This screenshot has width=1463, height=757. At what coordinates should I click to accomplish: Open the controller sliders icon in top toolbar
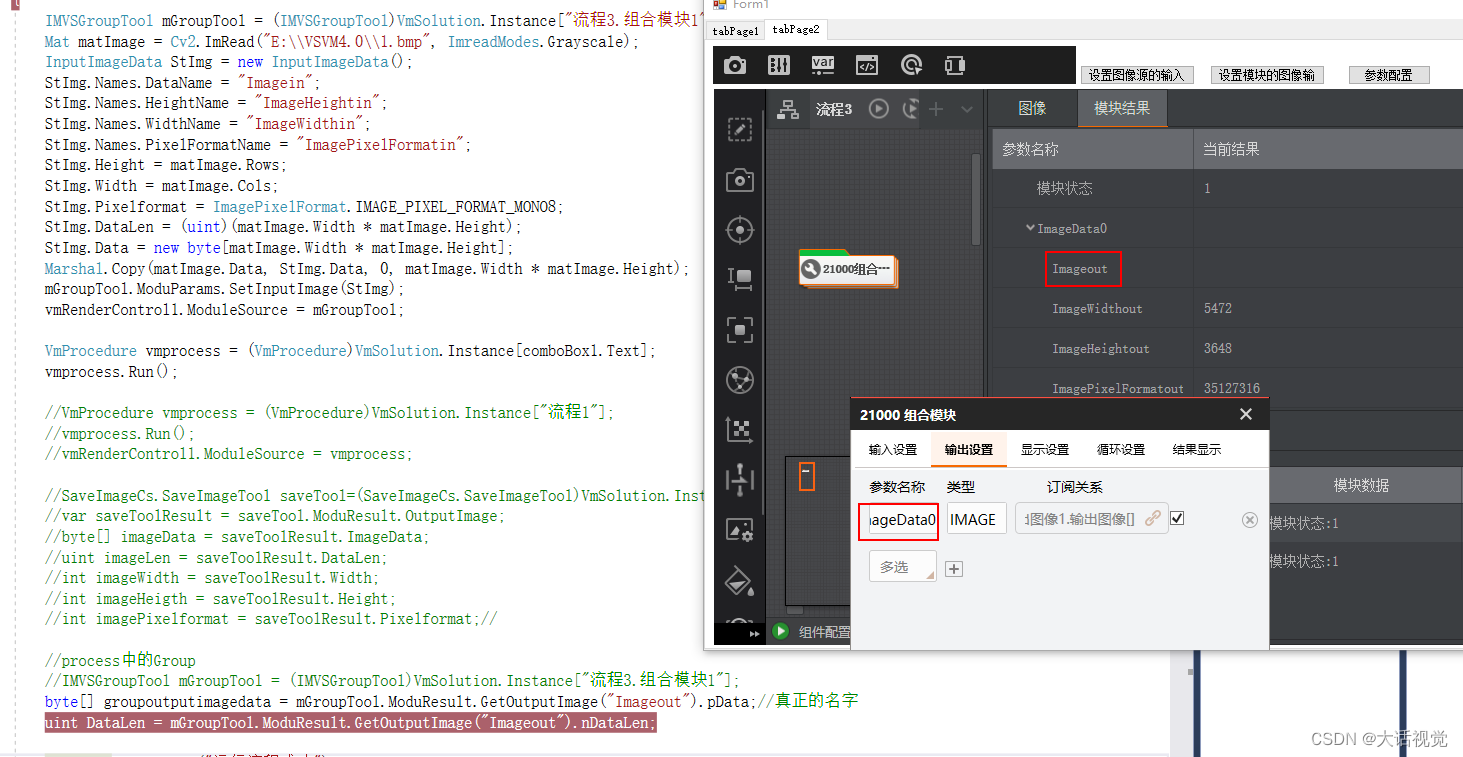[x=779, y=65]
